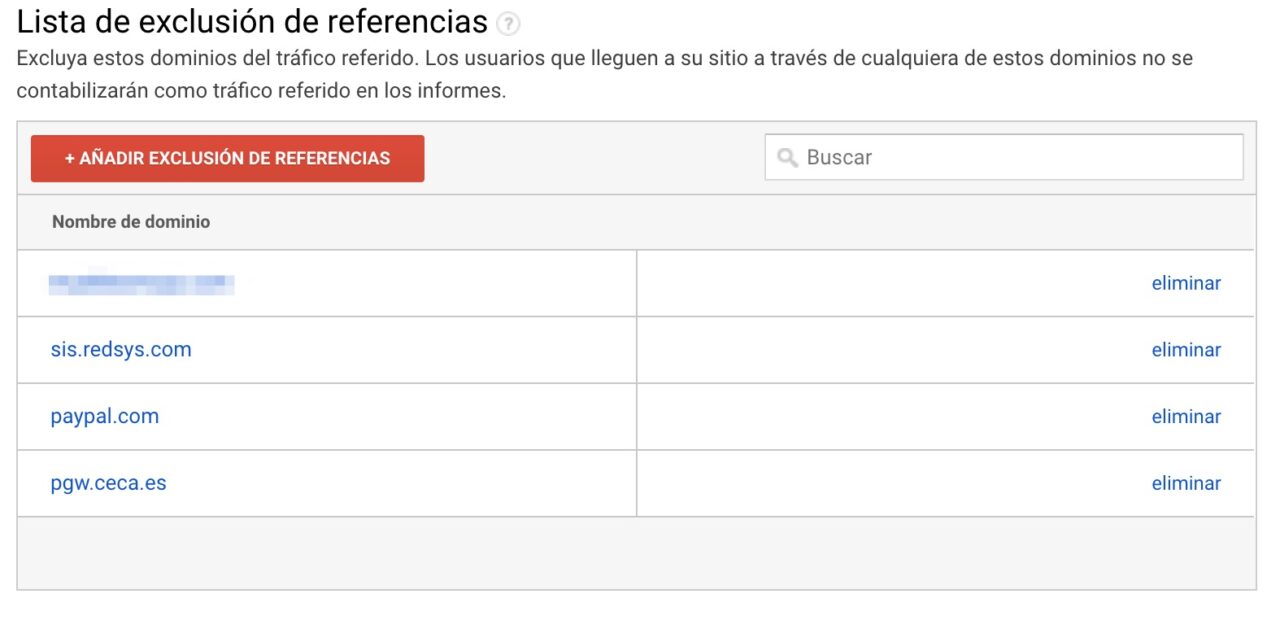Select the 'Nombre de dominio' column header
Screen dimensions: 1280x620
[130, 222]
